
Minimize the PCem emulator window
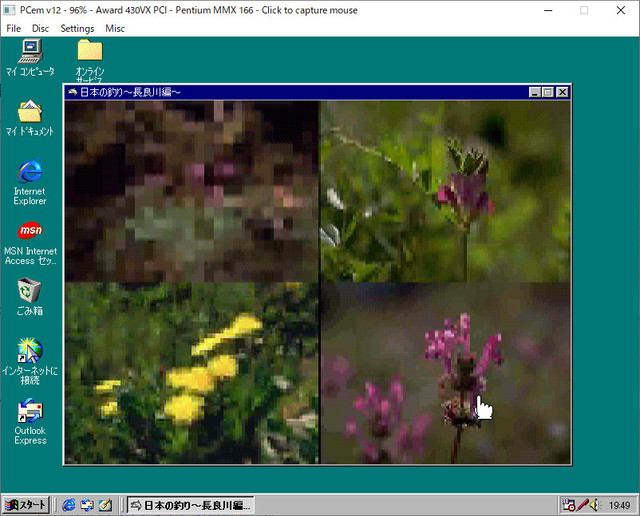click(548, 10)
